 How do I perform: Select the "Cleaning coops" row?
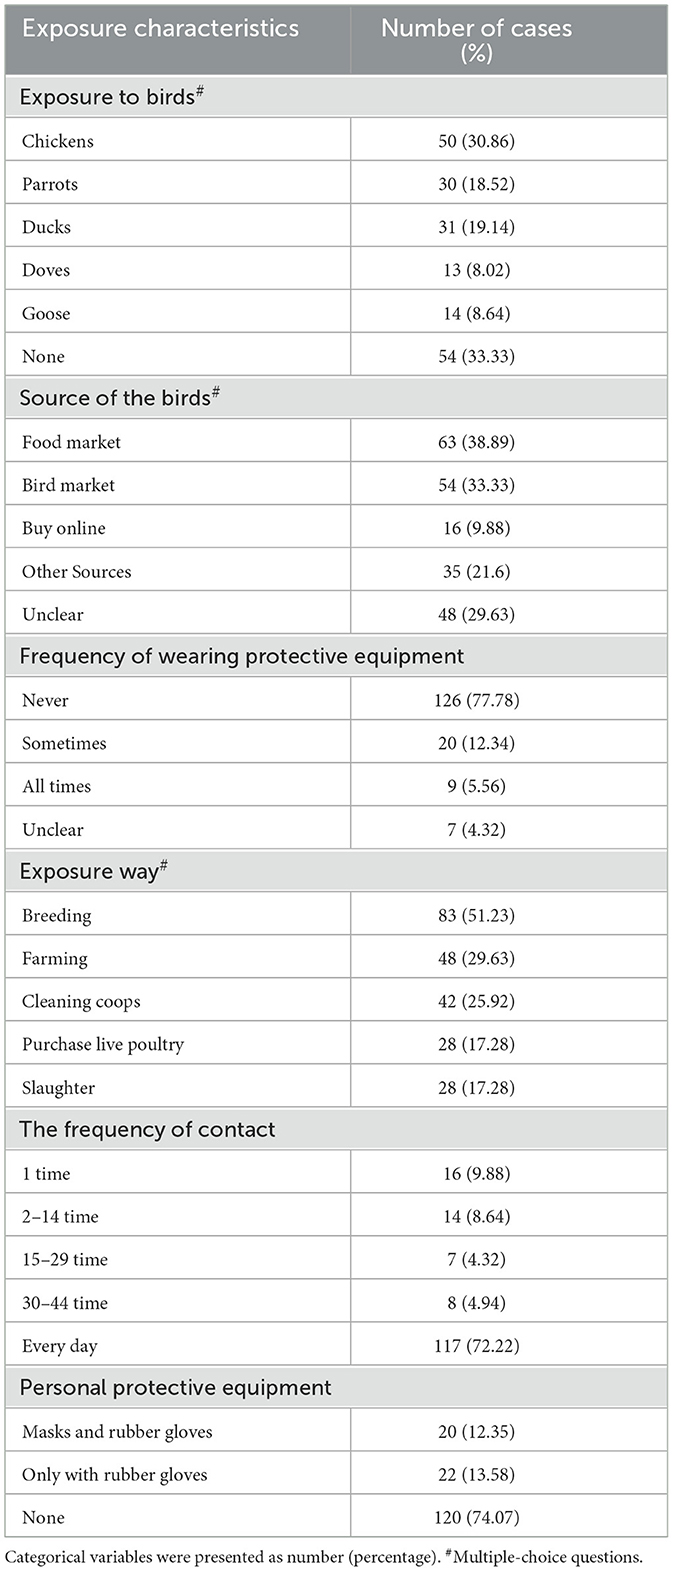336,1001
